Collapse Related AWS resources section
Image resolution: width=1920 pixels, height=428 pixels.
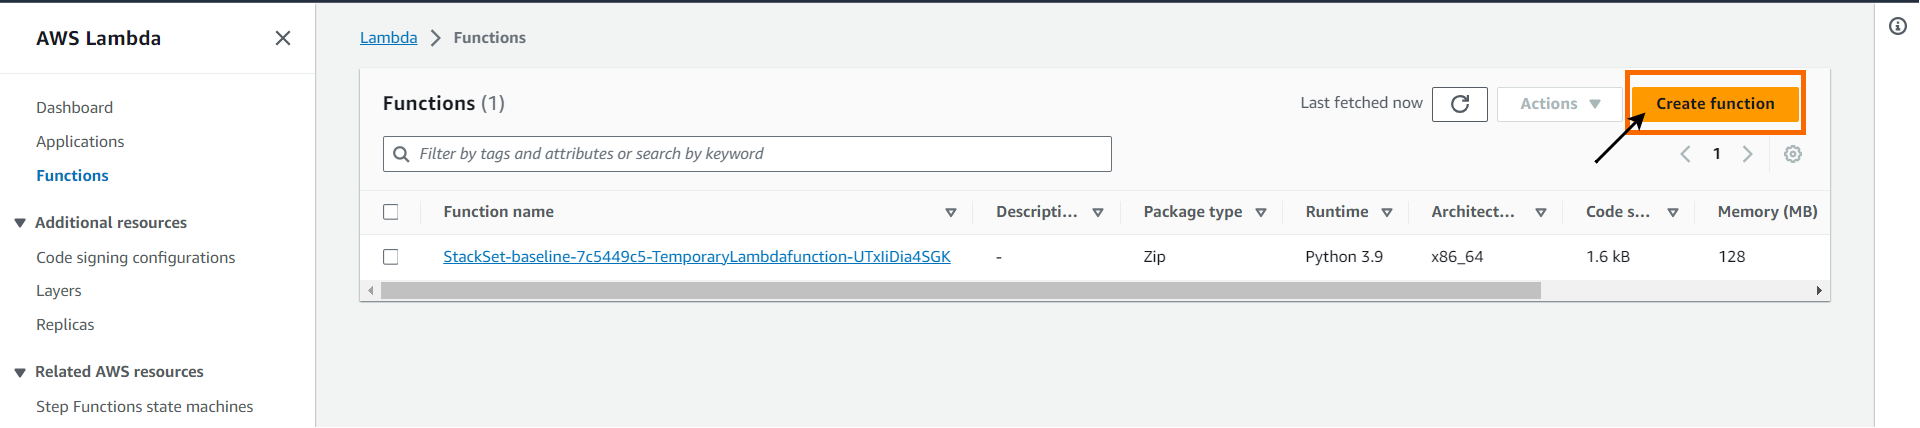tap(20, 372)
